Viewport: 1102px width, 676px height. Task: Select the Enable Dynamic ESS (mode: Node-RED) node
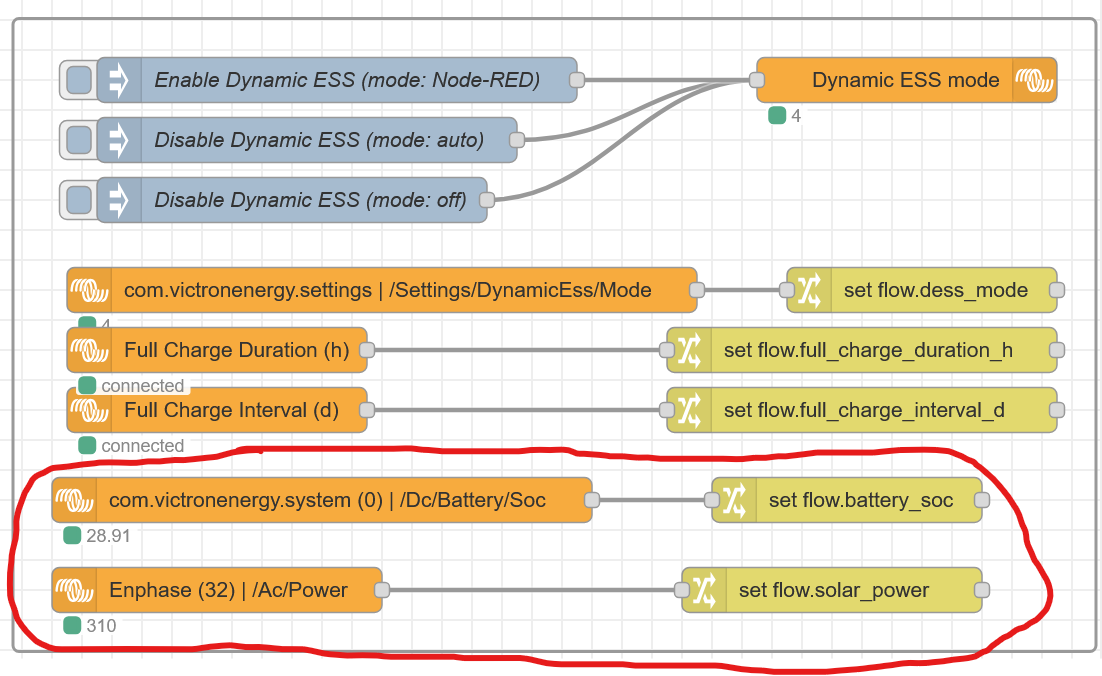(x=337, y=80)
